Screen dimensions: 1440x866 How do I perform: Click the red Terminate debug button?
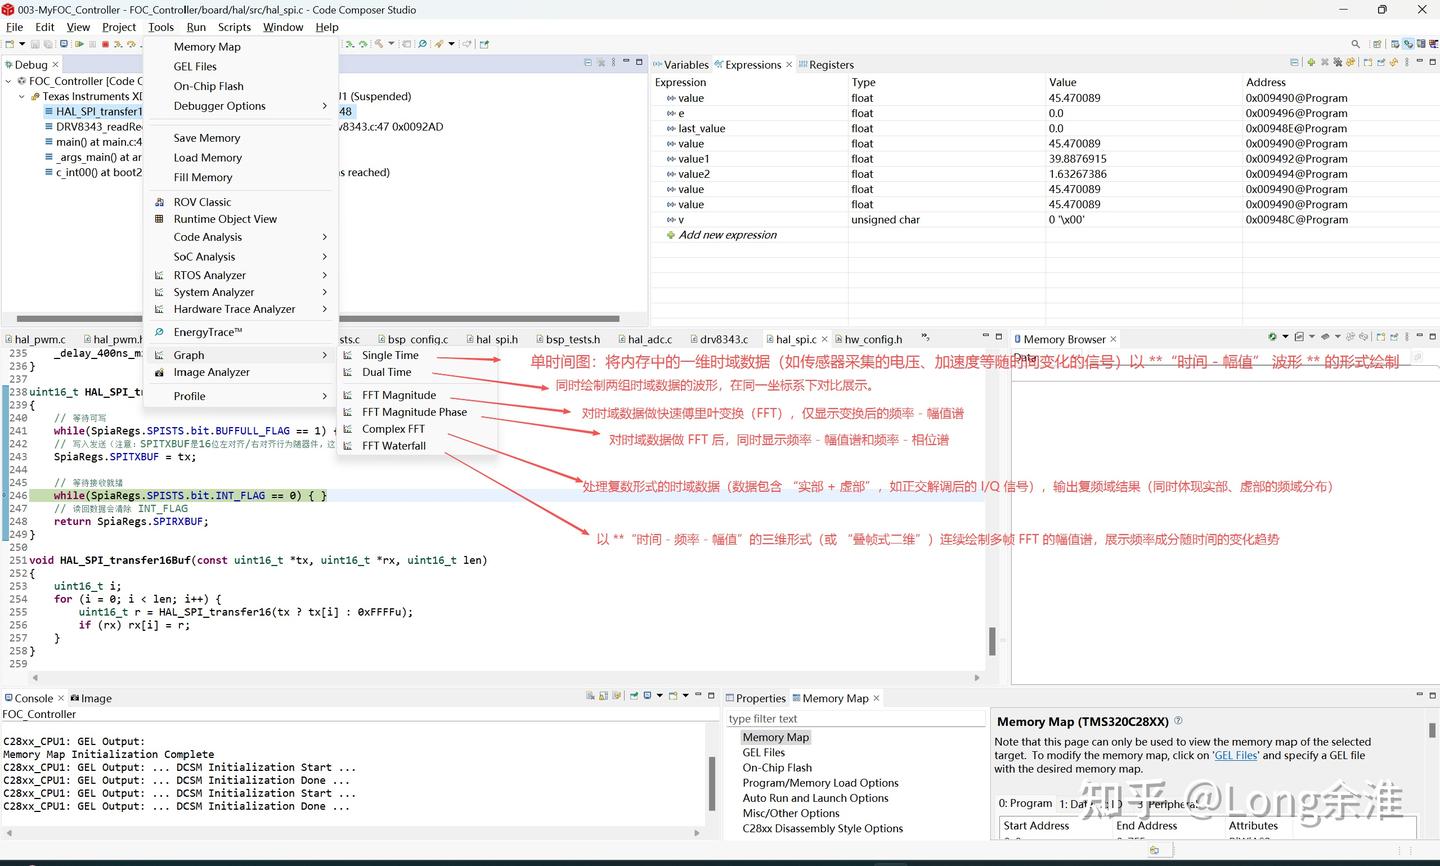(x=105, y=44)
